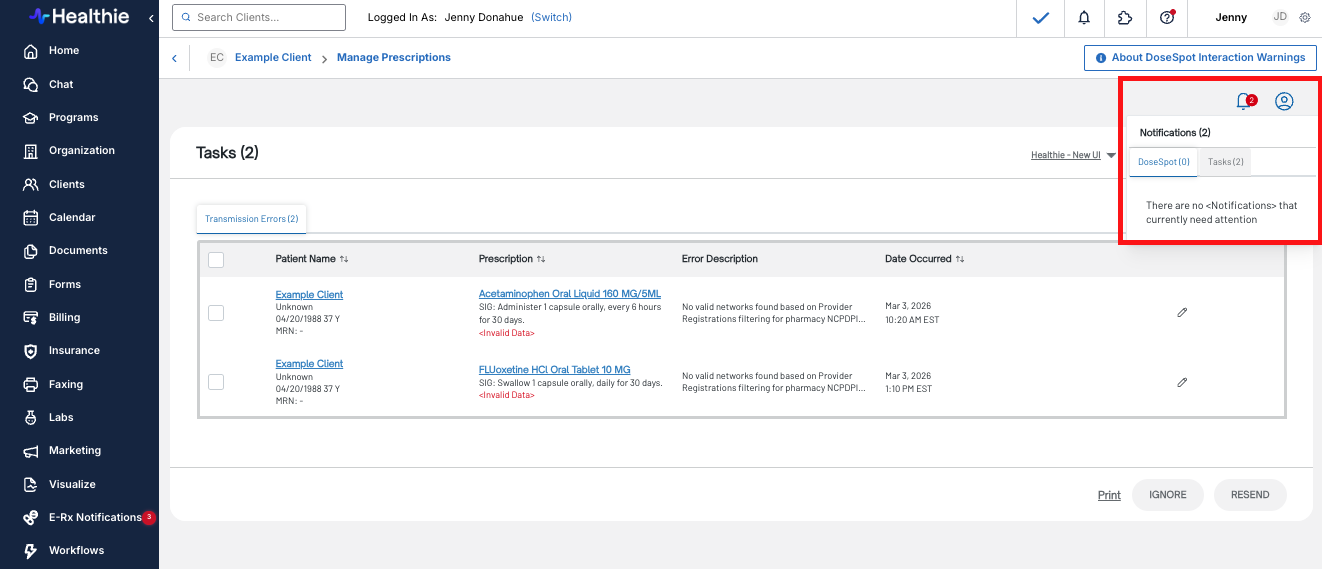Open About DoseSpot Interaction Warnings
1322x569 pixels.
(1200, 58)
